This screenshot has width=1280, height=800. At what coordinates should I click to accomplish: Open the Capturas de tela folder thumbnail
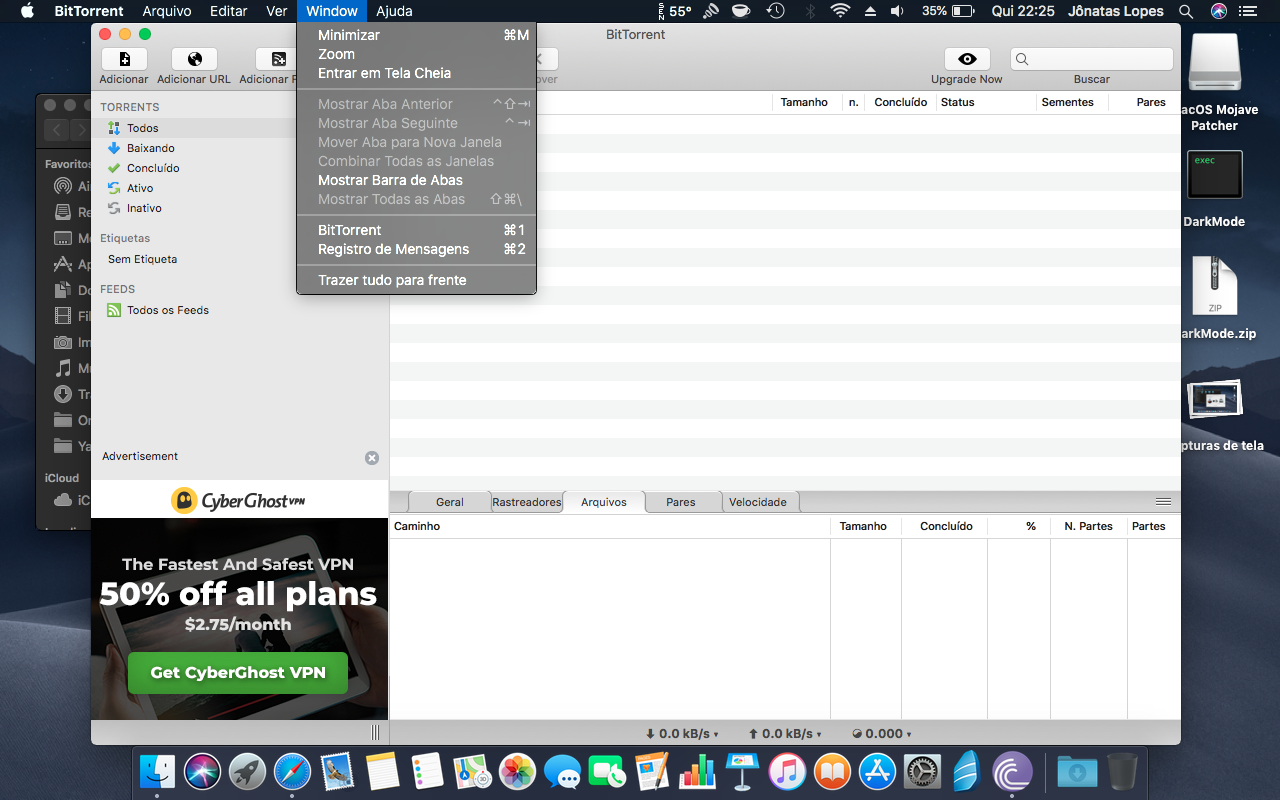(1214, 398)
